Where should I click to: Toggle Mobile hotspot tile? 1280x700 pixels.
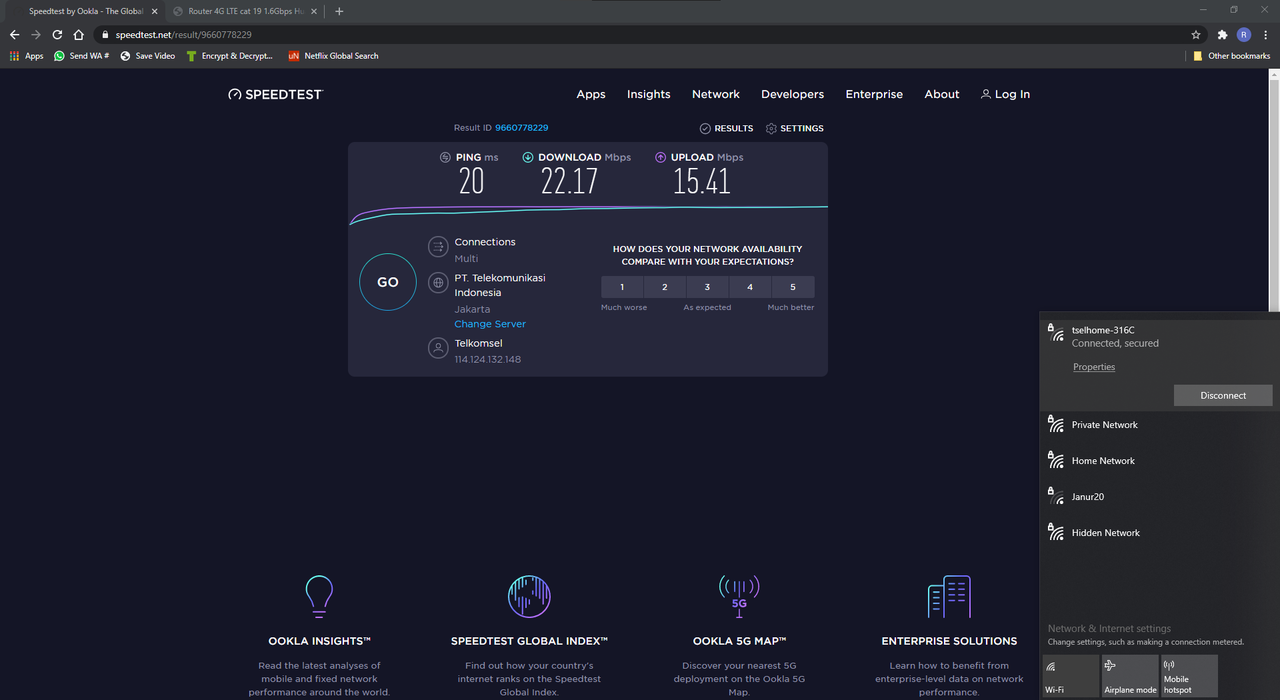coord(1188,676)
